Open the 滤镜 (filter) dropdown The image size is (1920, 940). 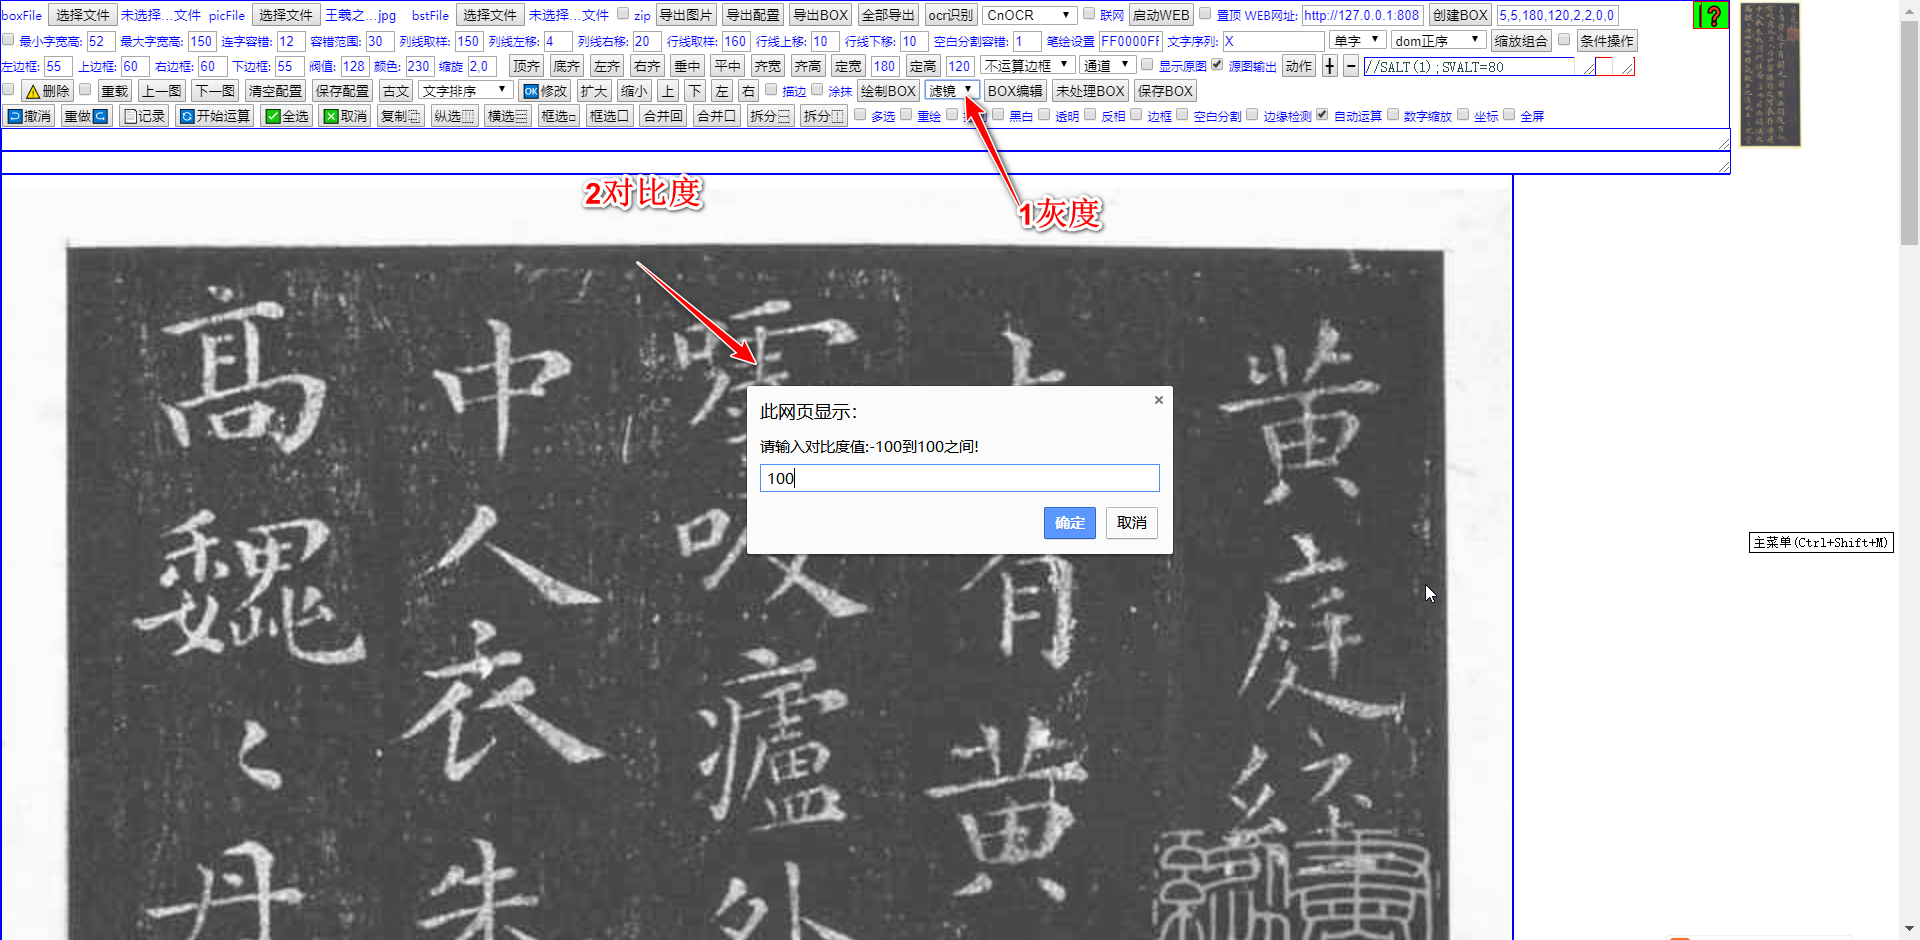click(x=951, y=91)
